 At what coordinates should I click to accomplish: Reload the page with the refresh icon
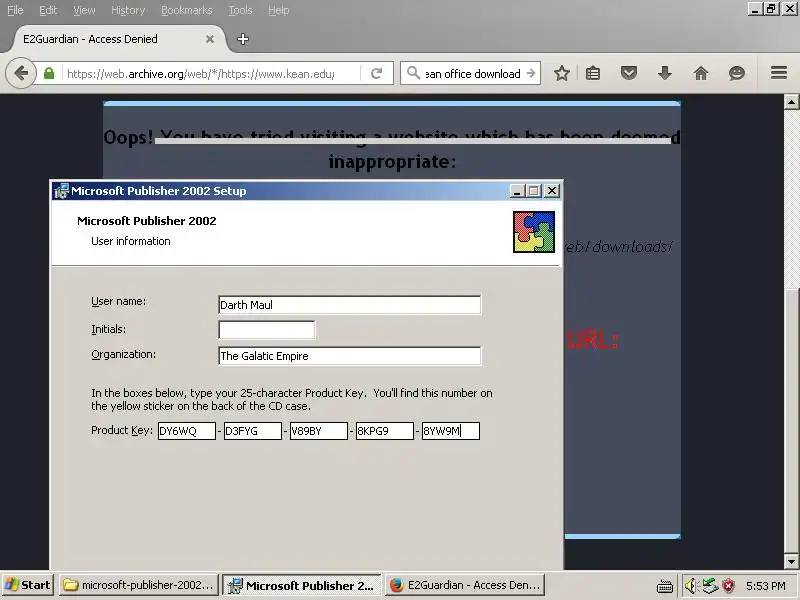377,73
